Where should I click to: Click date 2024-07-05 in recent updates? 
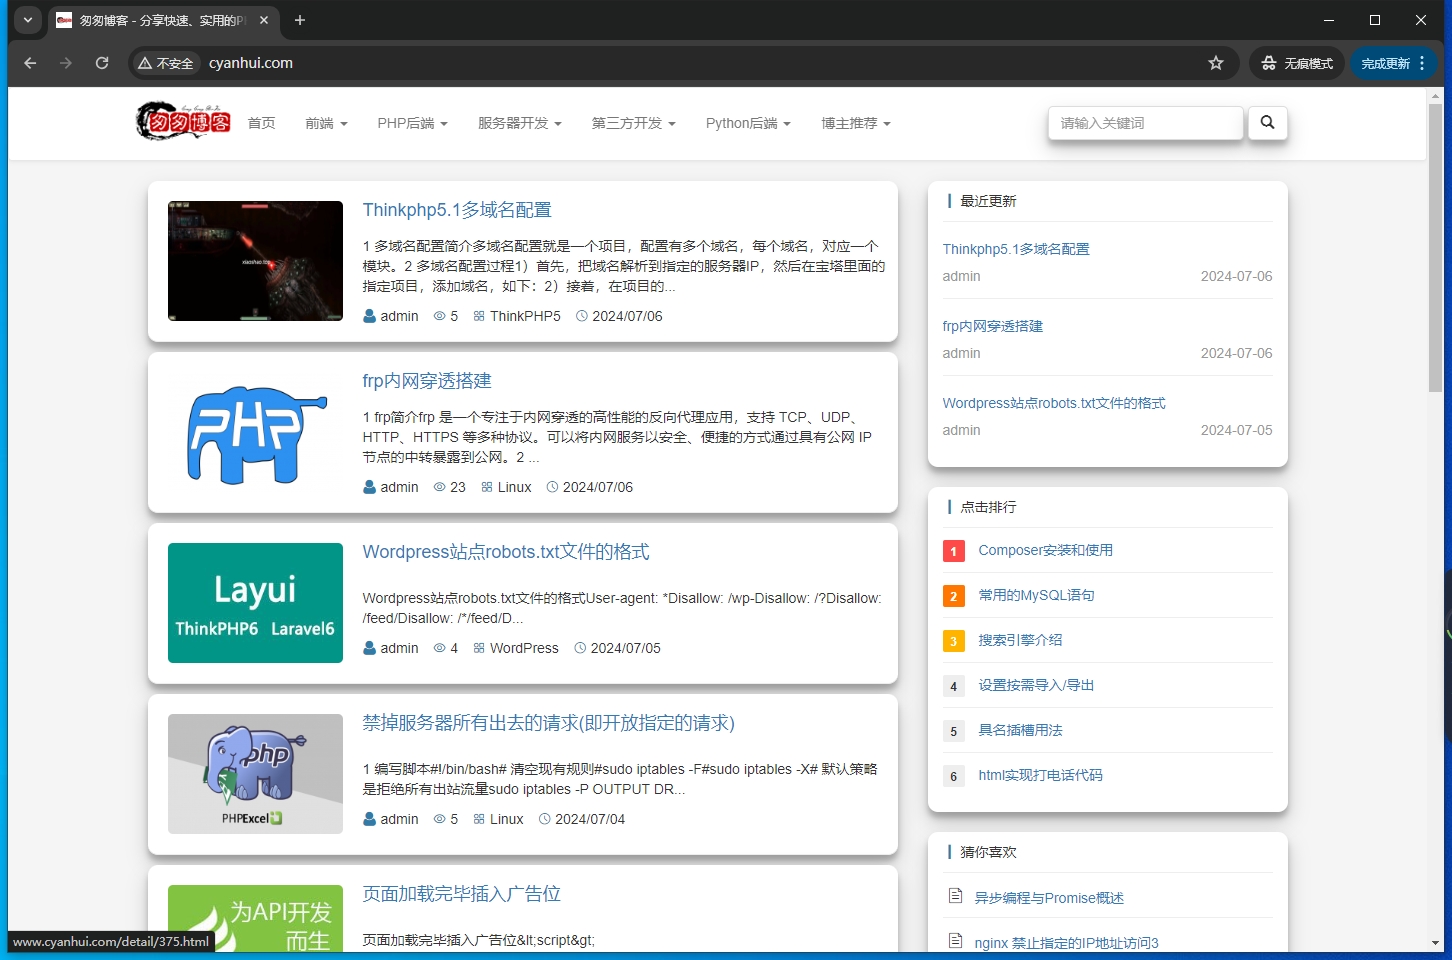pos(1236,430)
